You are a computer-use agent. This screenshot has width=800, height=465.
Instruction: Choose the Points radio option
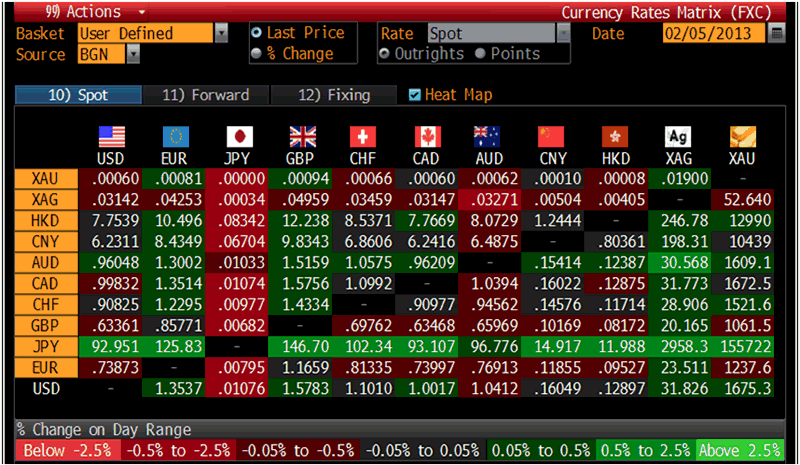[481, 53]
